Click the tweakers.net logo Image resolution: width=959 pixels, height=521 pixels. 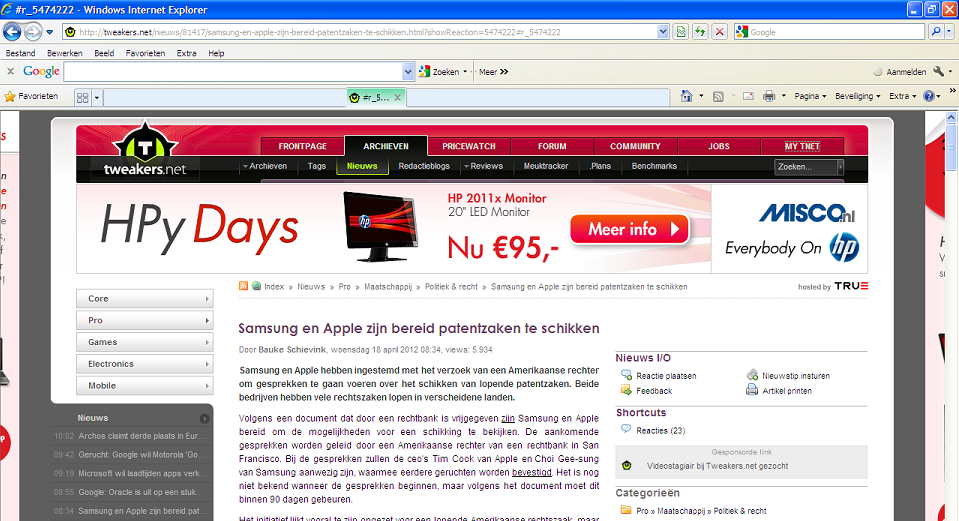pyautogui.click(x=145, y=151)
